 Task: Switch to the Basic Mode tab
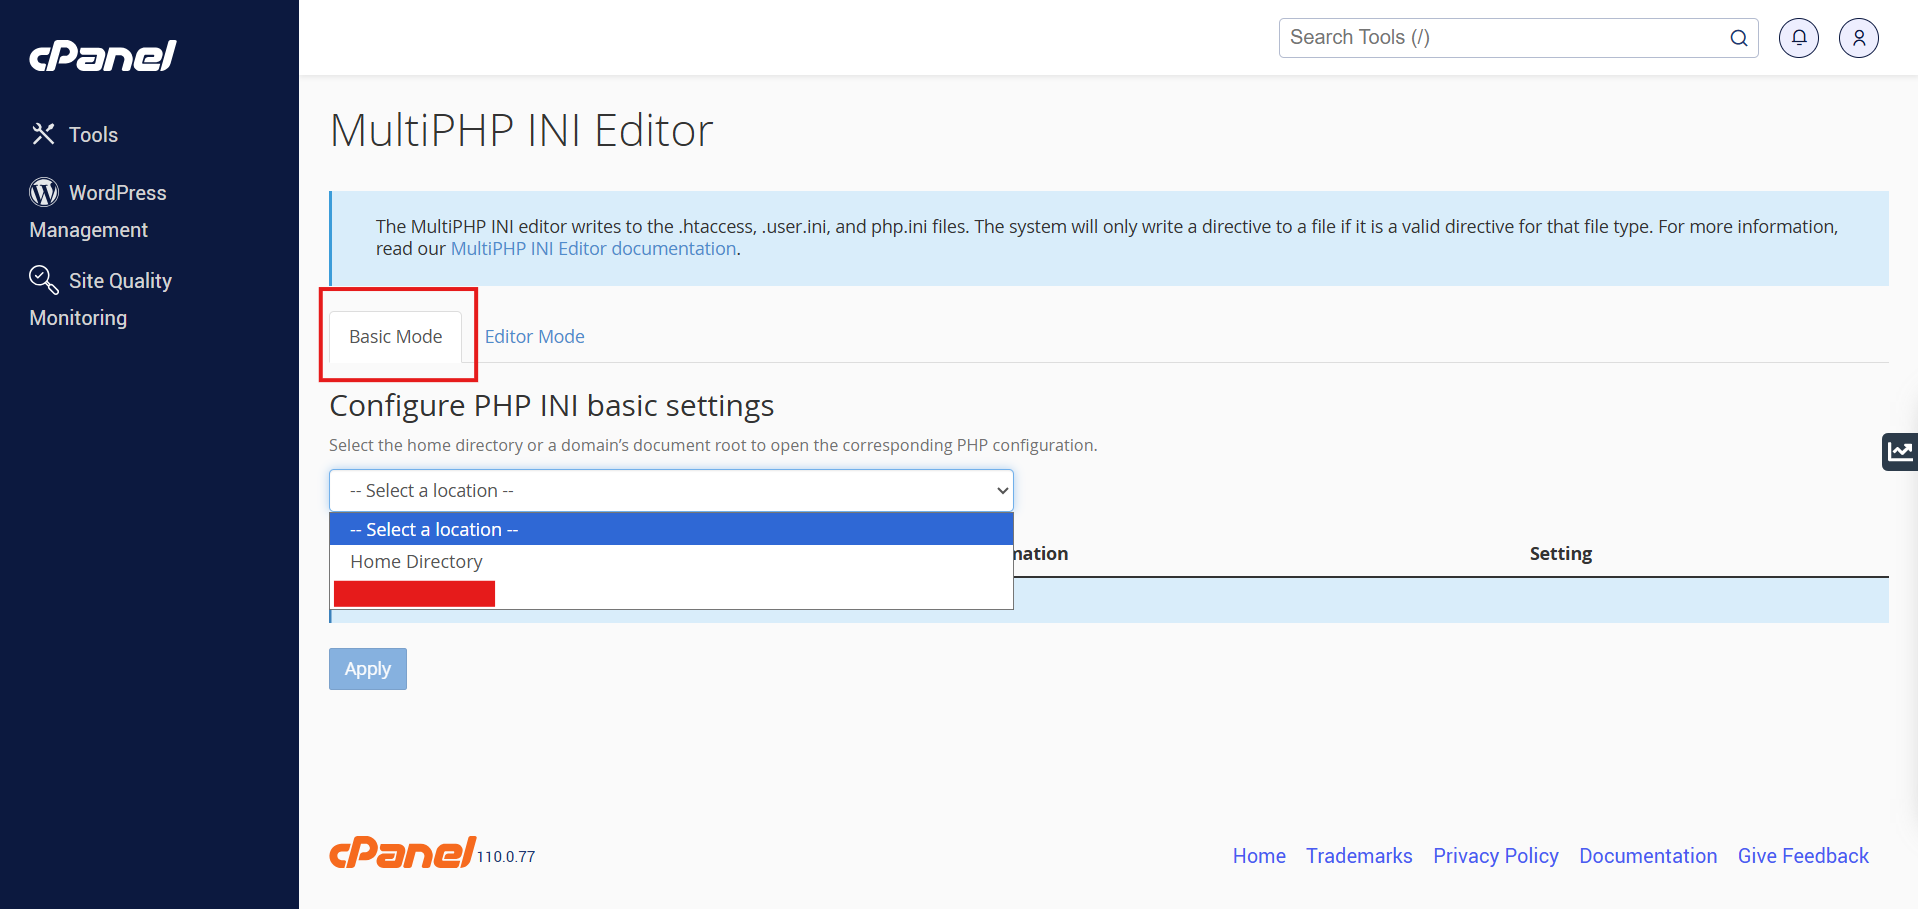click(x=396, y=337)
